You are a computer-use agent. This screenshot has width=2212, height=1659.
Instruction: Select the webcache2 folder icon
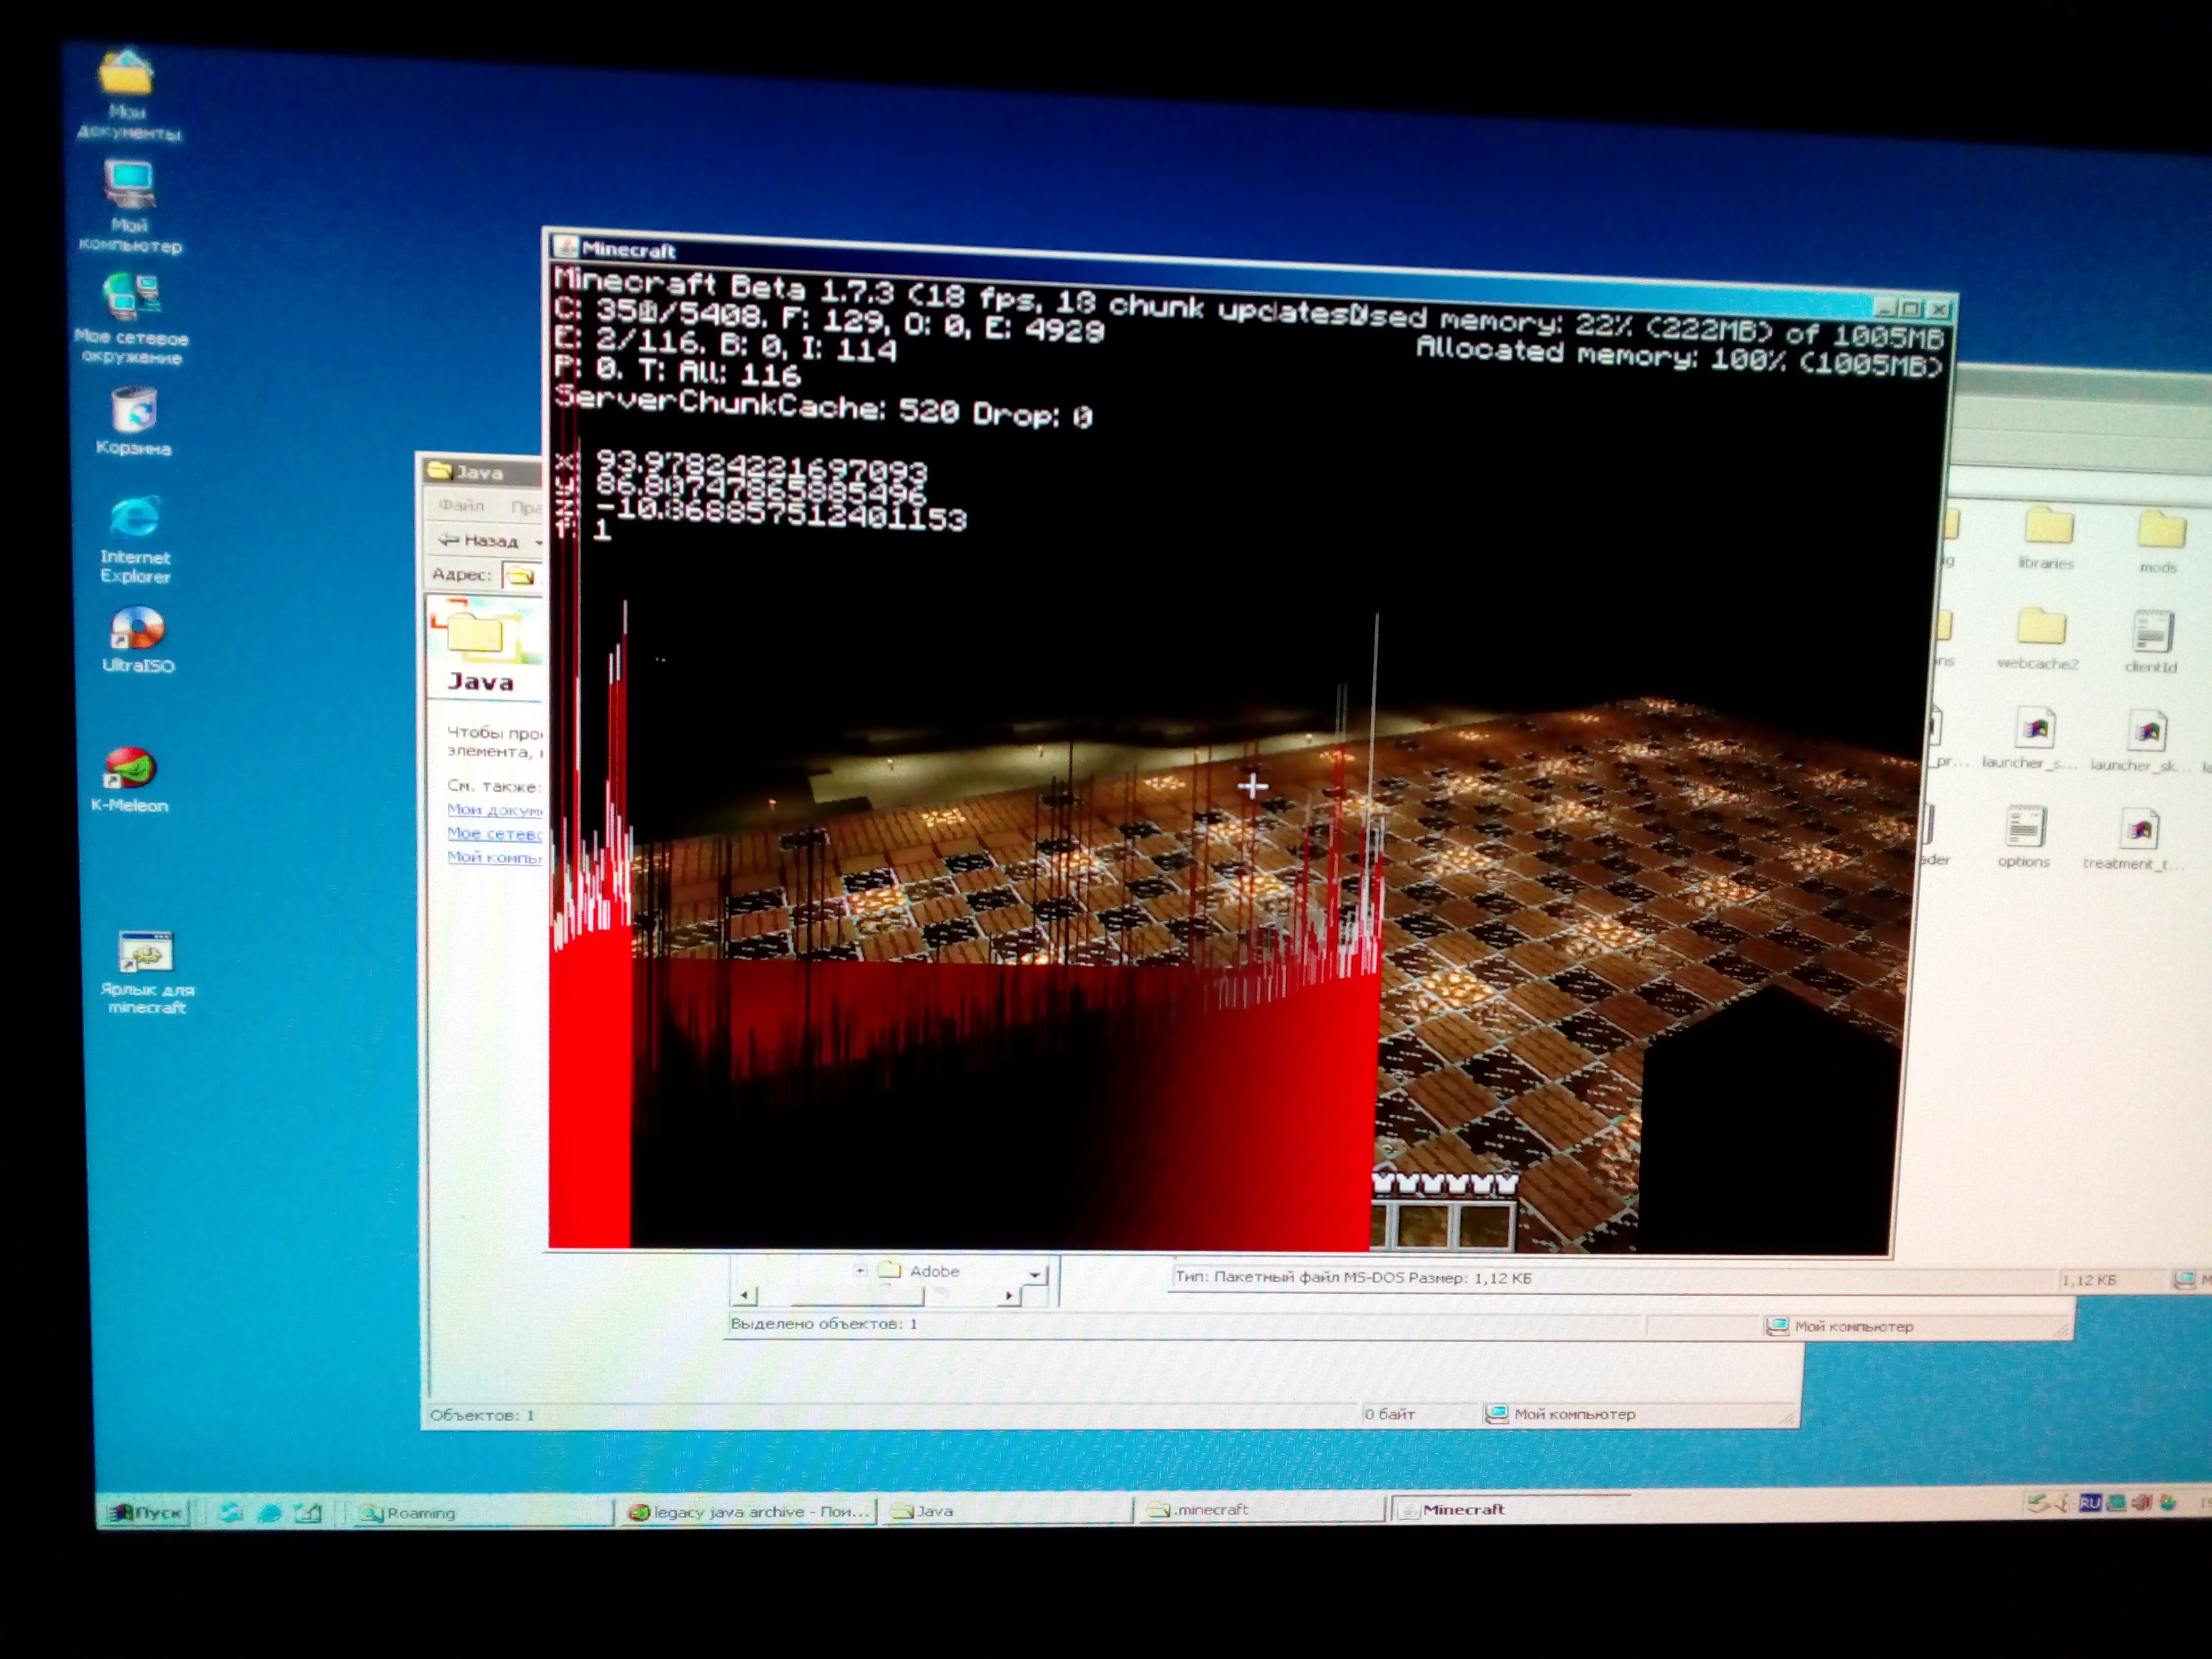[2039, 639]
